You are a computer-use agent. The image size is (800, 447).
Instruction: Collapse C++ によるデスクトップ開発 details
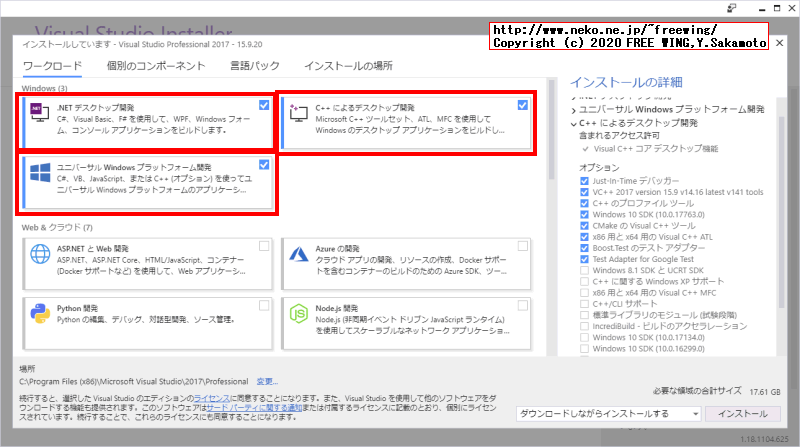point(573,123)
